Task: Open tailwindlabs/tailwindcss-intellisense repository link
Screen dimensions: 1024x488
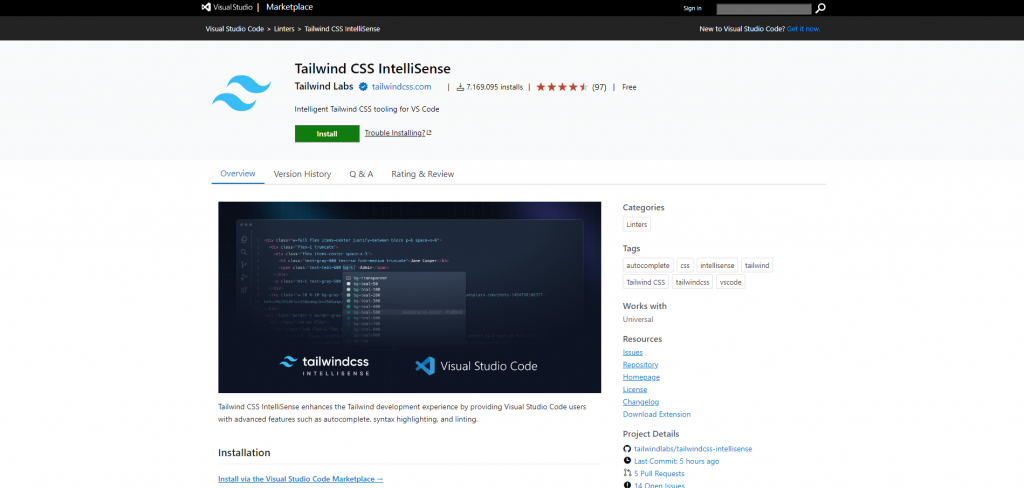Action: pyautogui.click(x=693, y=449)
